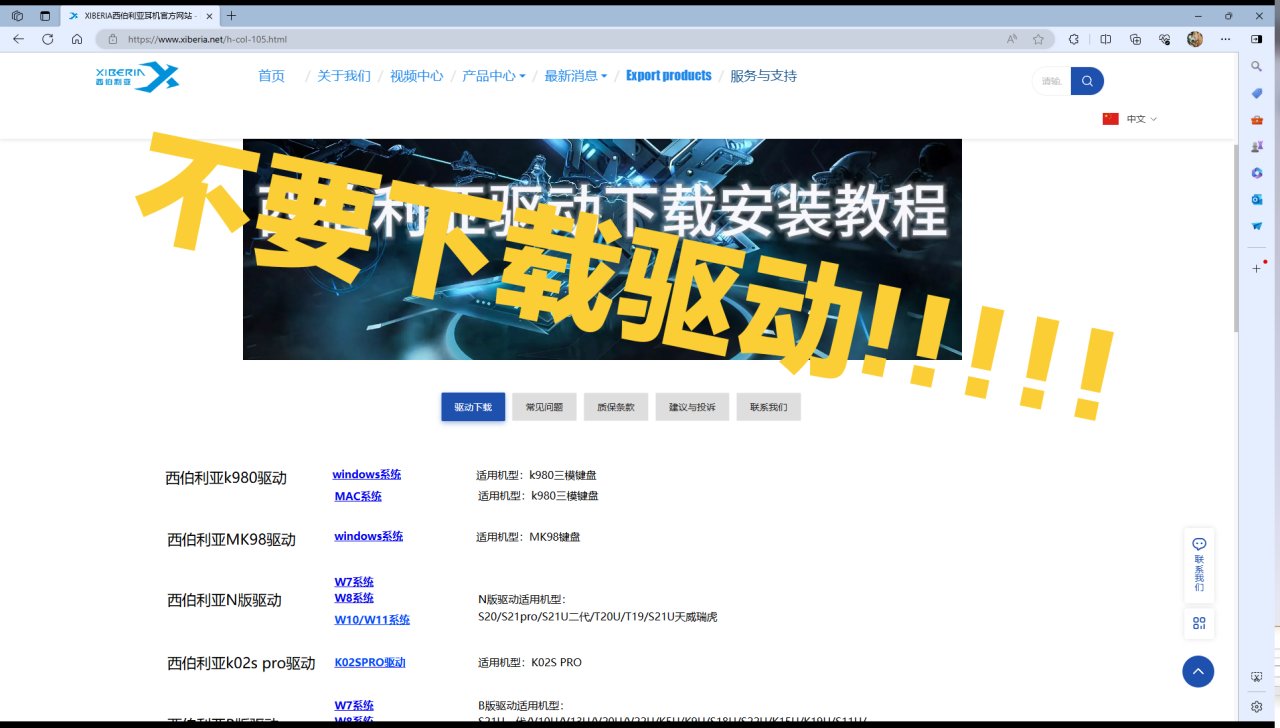Click the 西伯利亚N版驱动 heading text
The image size is (1280, 728).
point(224,601)
